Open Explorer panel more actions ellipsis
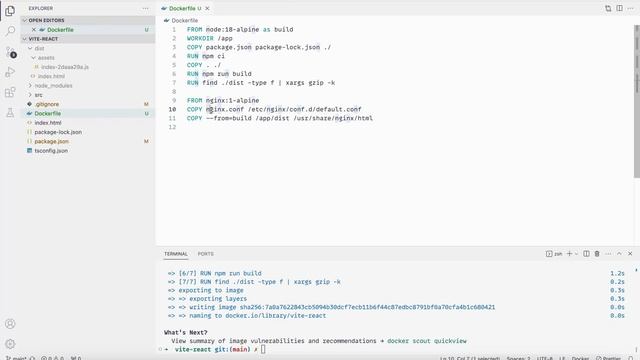The image size is (640, 360). pyautogui.click(x=145, y=8)
